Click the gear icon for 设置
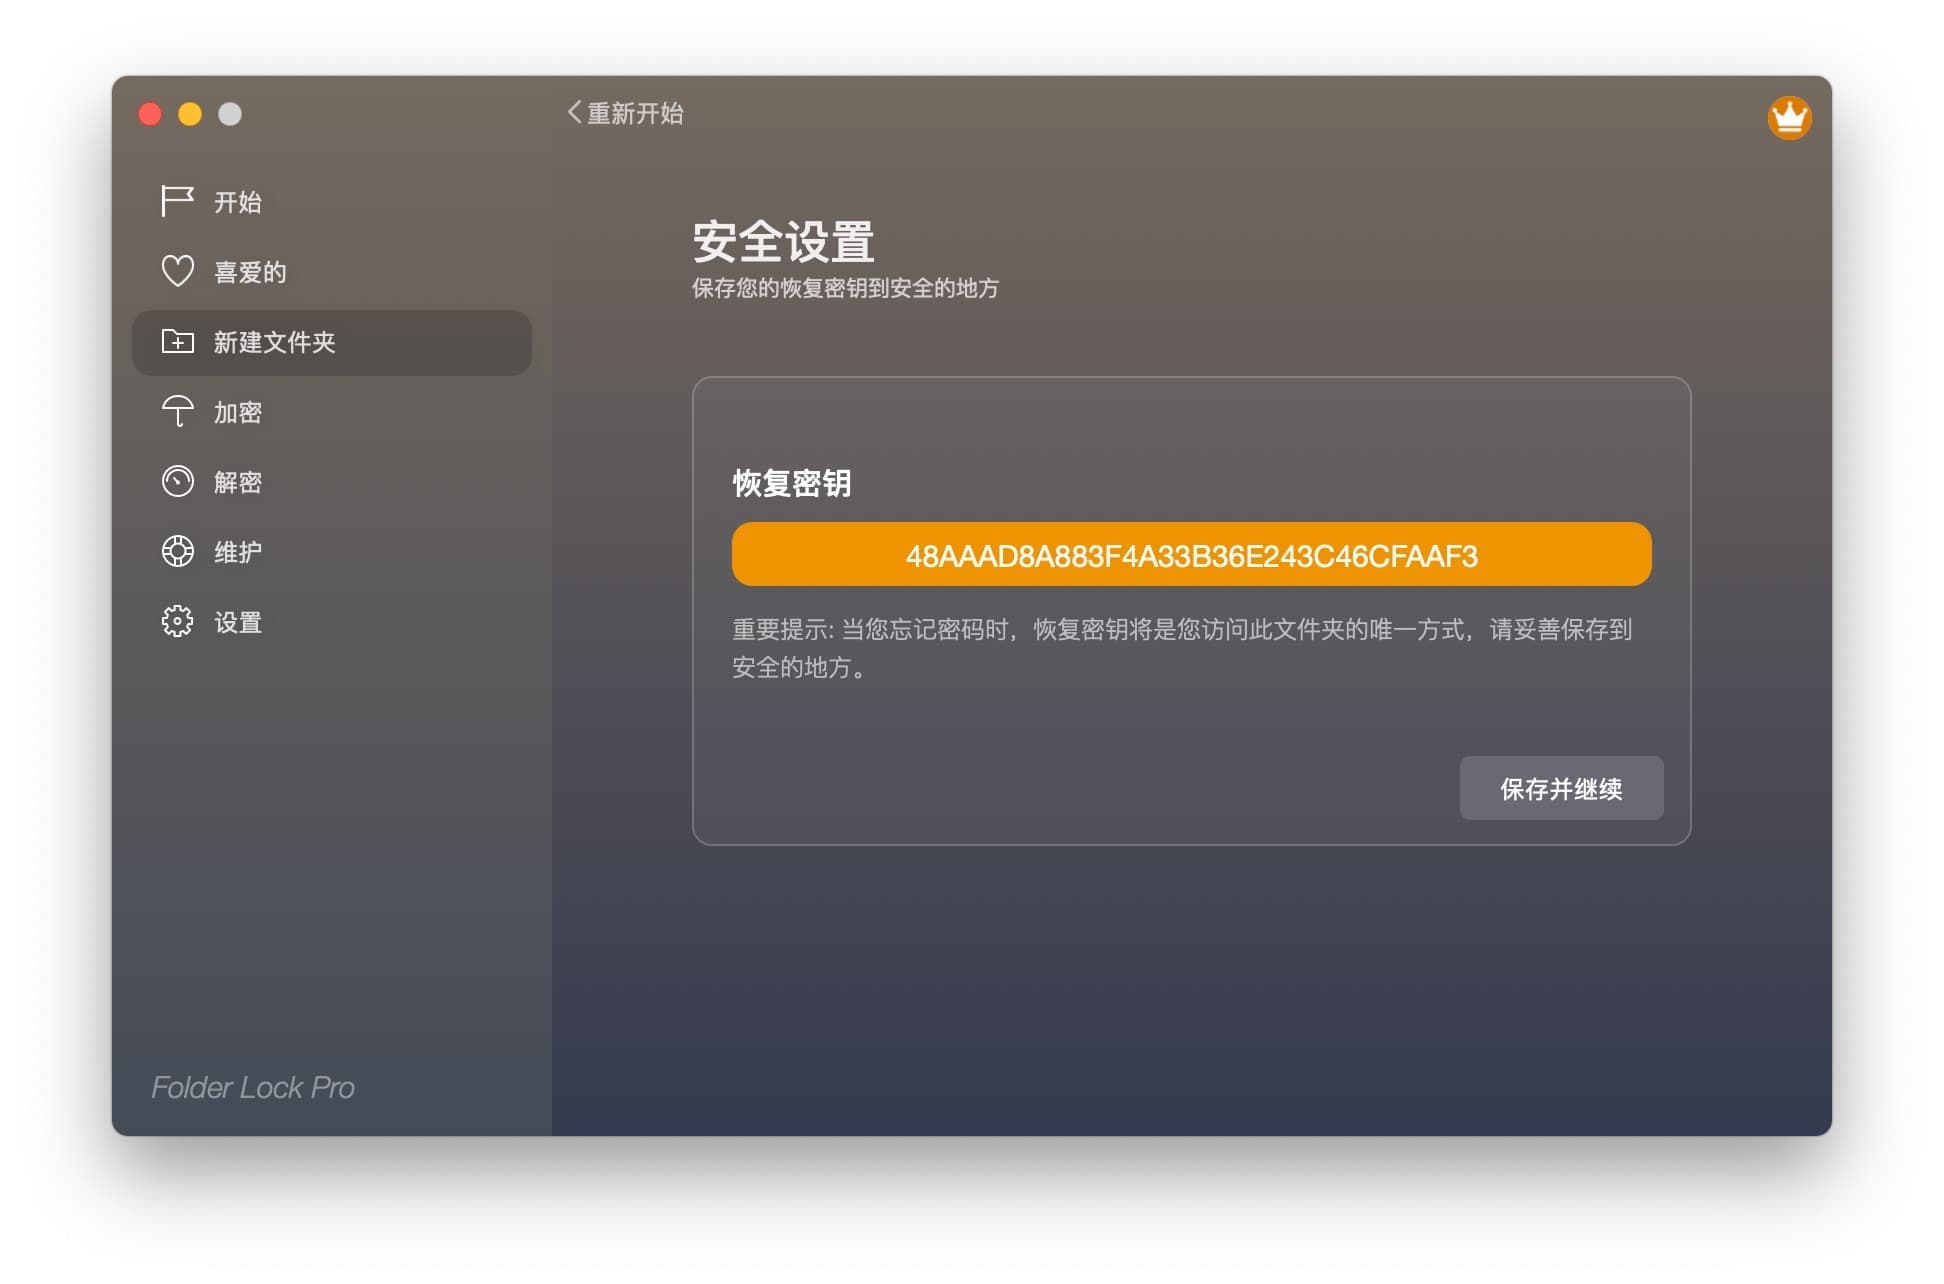The width and height of the screenshot is (1944, 1284). pos(177,621)
